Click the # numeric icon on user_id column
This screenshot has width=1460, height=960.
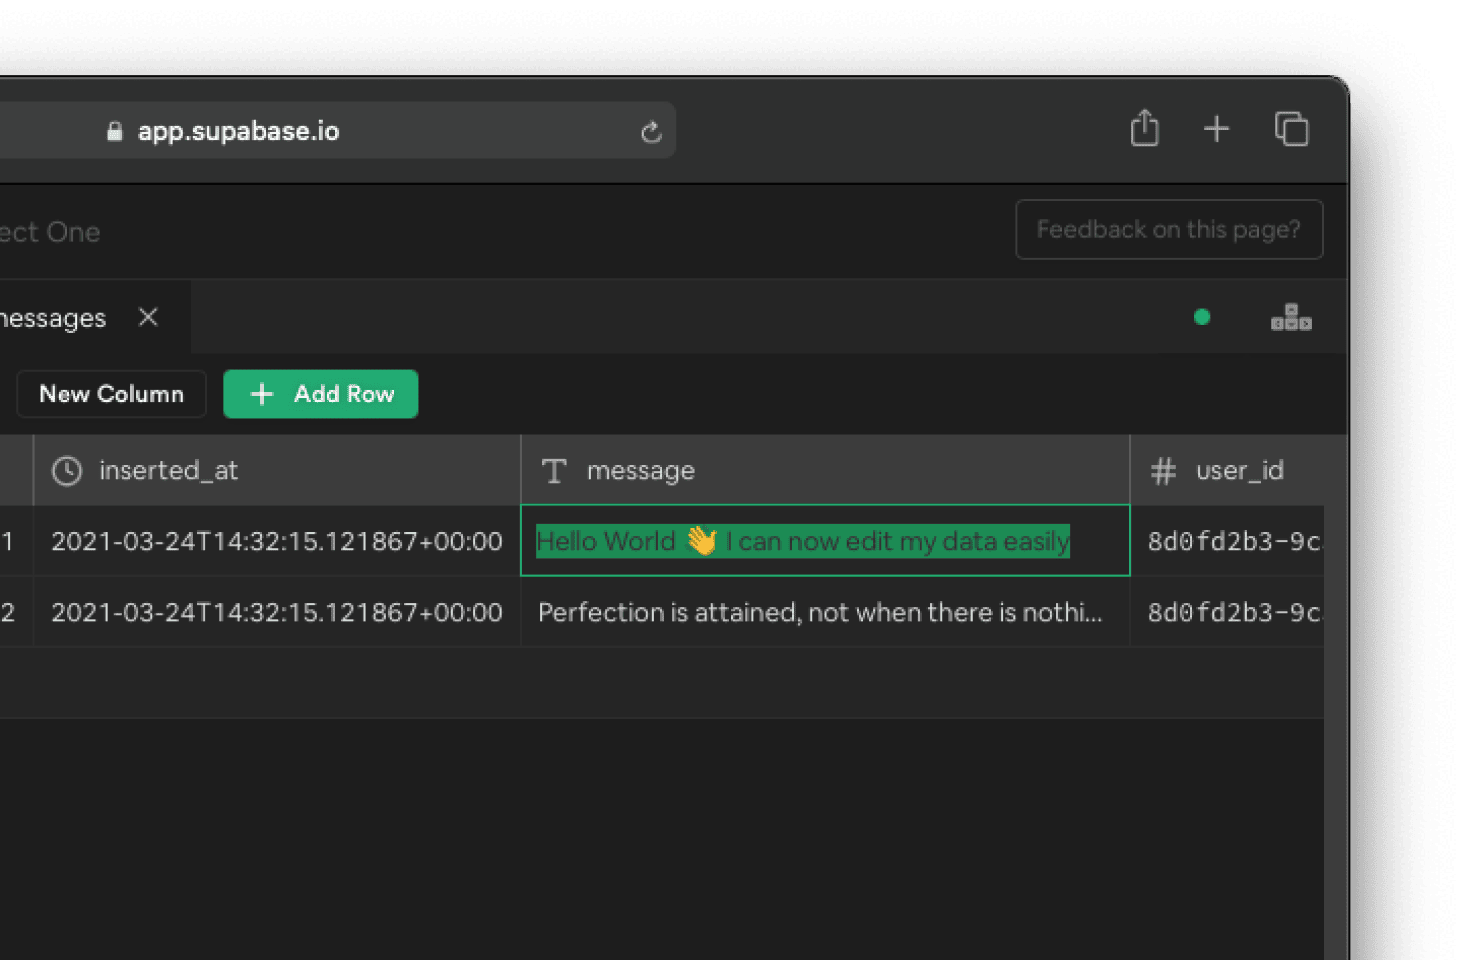(1163, 470)
